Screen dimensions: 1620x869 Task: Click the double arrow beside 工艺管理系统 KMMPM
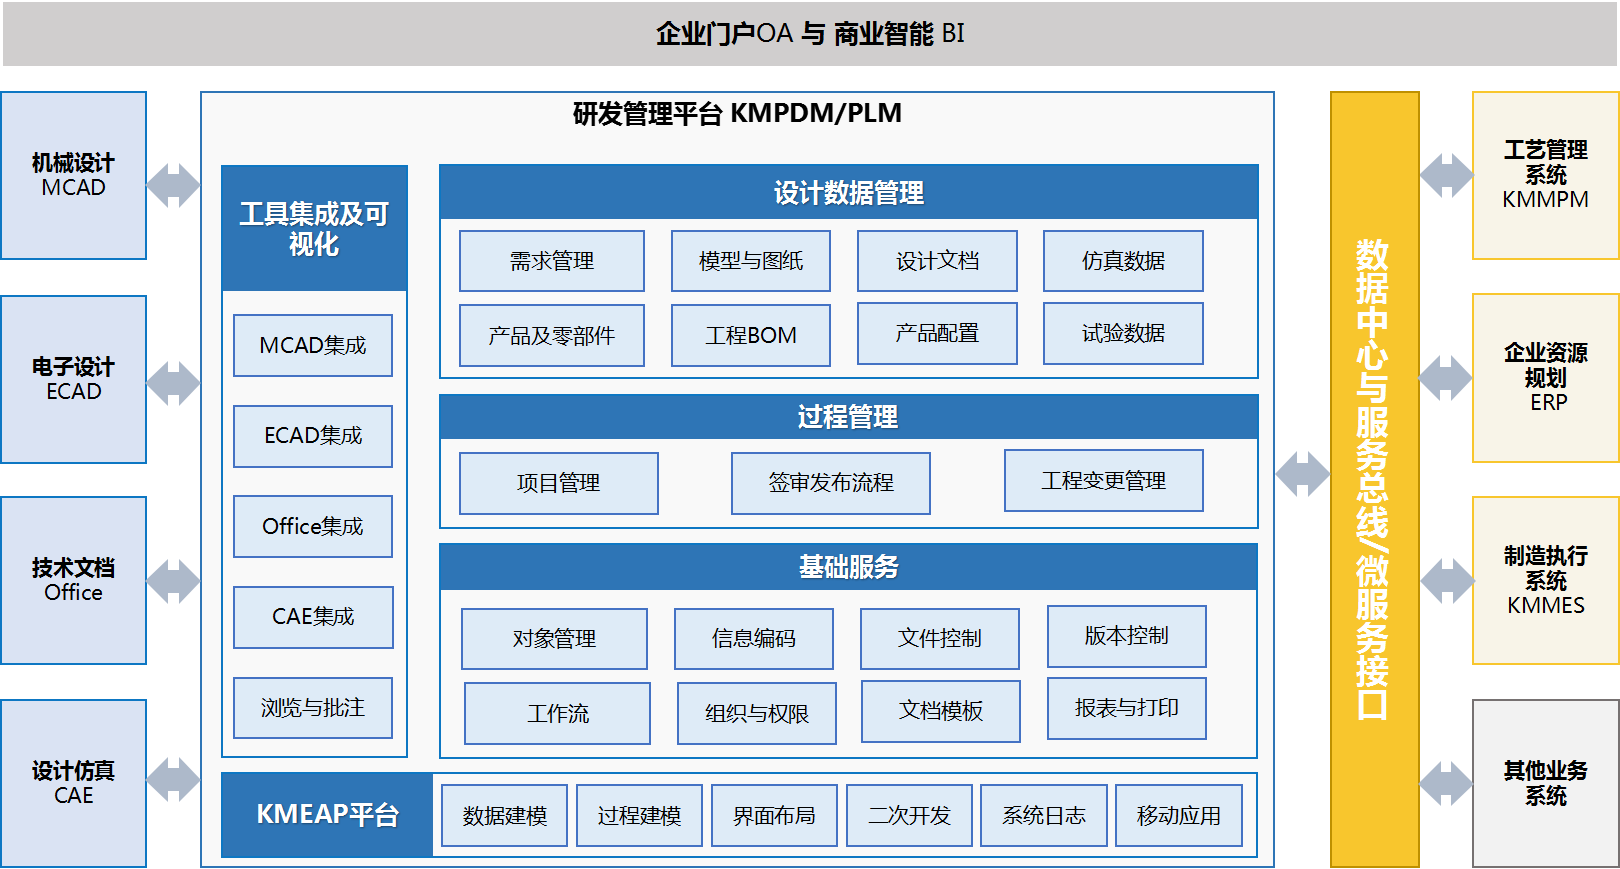[1446, 175]
